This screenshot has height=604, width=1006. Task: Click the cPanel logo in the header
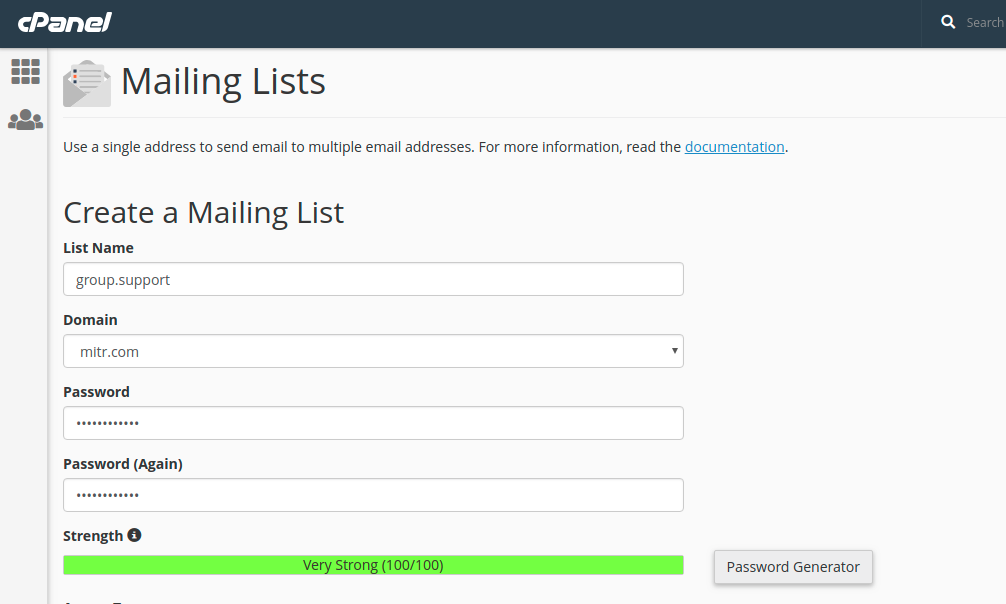[x=64, y=22]
